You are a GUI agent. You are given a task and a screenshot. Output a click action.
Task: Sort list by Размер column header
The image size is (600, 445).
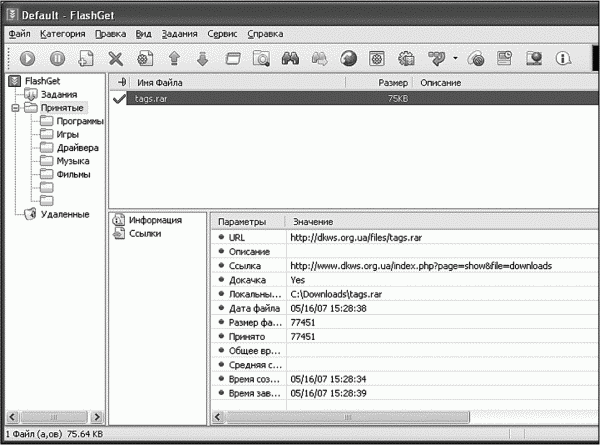[x=379, y=83]
